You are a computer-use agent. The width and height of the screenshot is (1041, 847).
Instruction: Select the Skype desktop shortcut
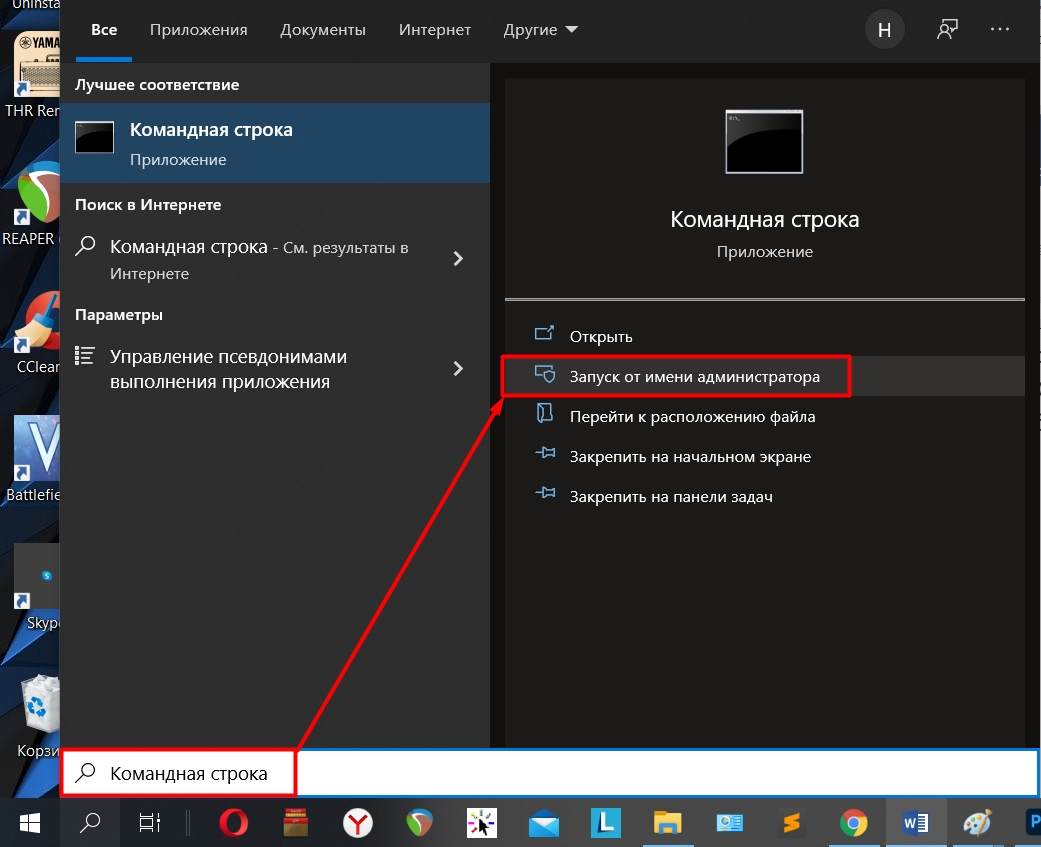pyautogui.click(x=37, y=587)
